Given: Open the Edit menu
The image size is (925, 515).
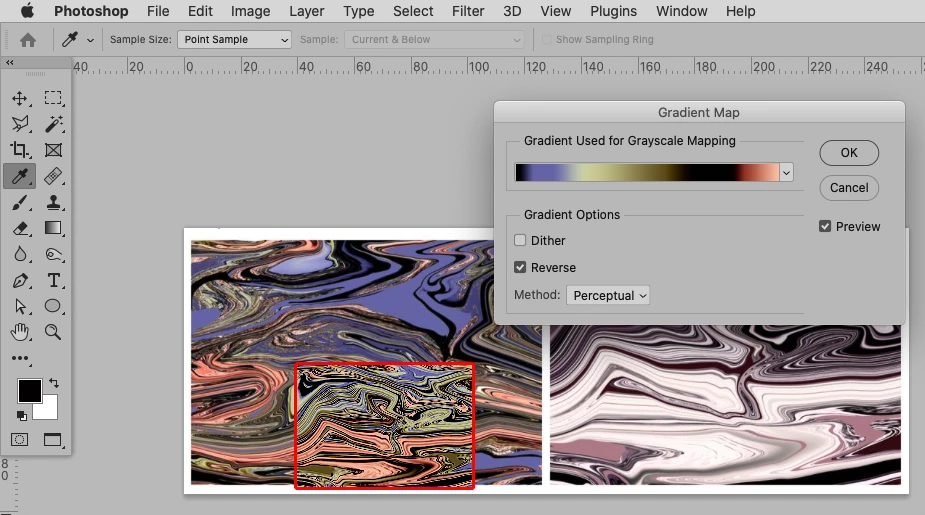Looking at the screenshot, I should 200,11.
